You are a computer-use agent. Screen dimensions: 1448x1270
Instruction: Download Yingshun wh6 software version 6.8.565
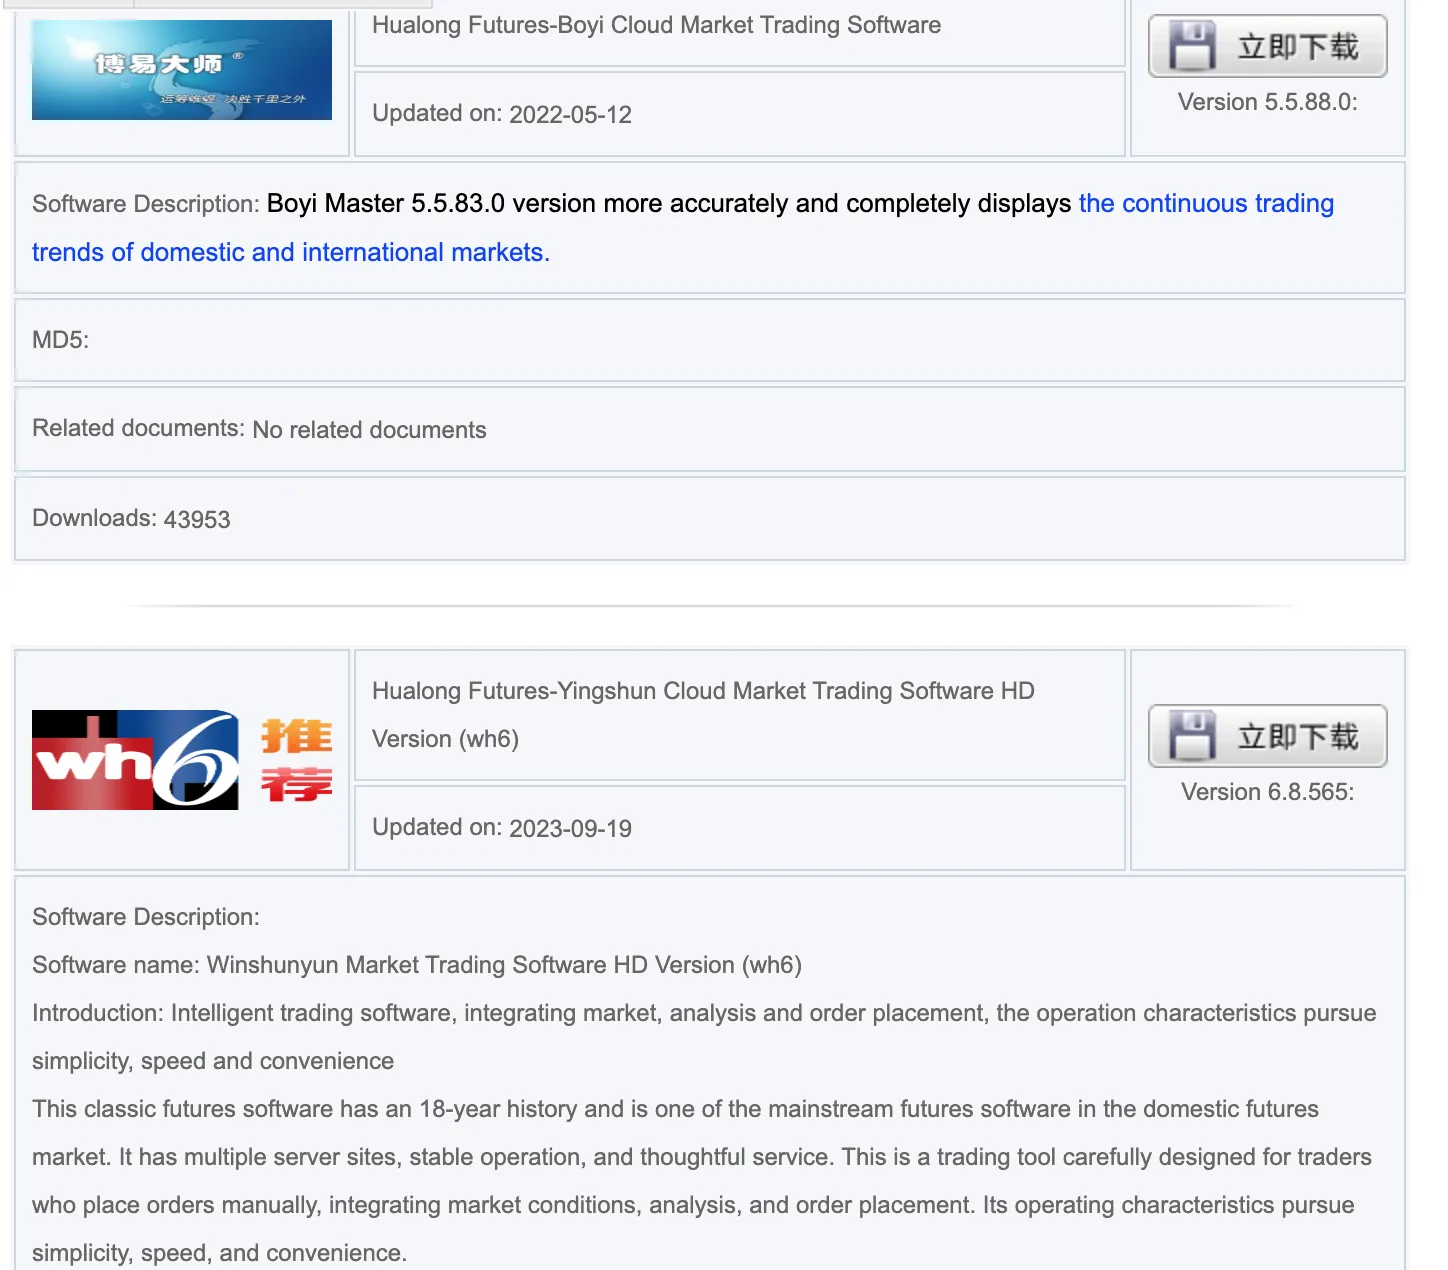coord(1268,736)
